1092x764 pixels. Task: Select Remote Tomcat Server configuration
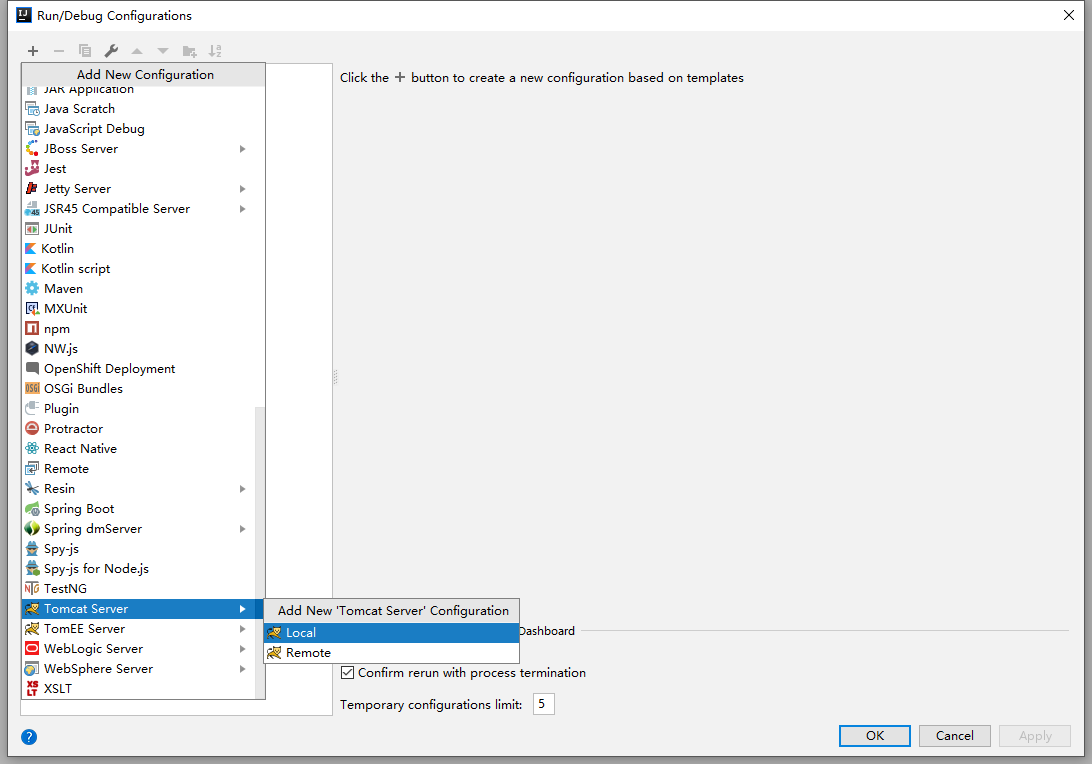(391, 653)
